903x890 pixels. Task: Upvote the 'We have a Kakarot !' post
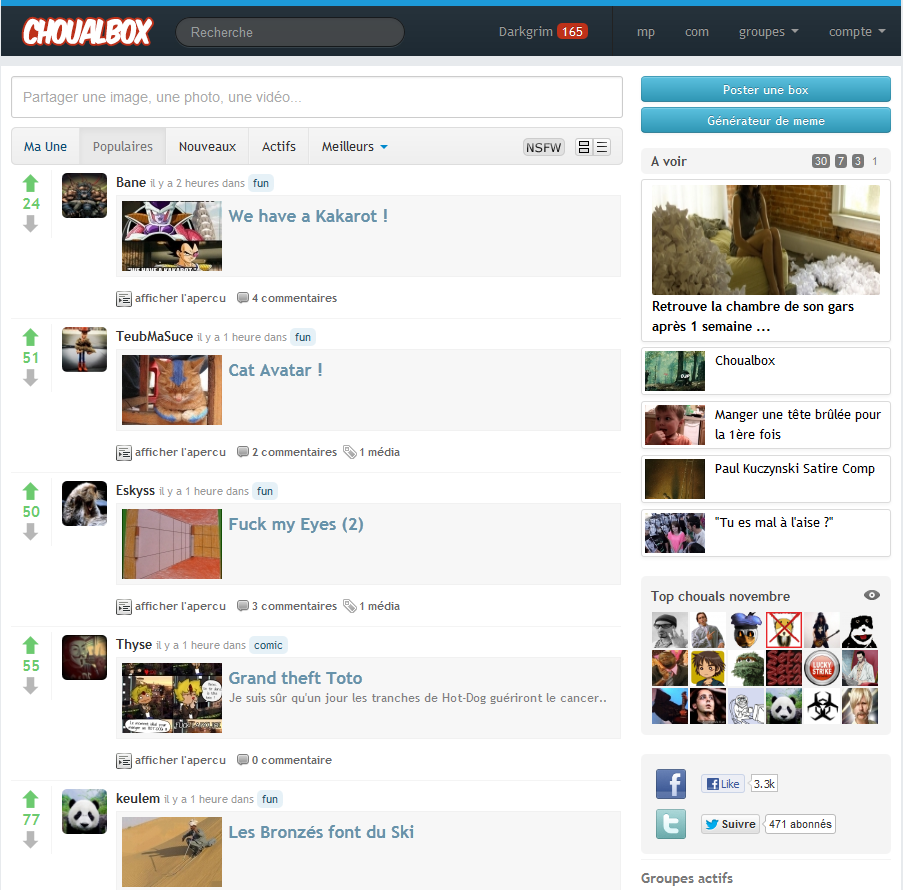(30, 183)
